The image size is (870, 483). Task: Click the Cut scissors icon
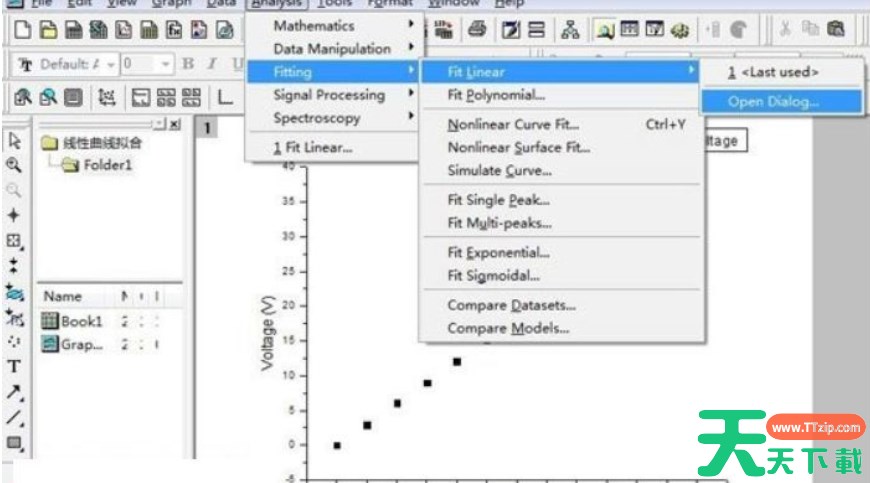(x=785, y=29)
